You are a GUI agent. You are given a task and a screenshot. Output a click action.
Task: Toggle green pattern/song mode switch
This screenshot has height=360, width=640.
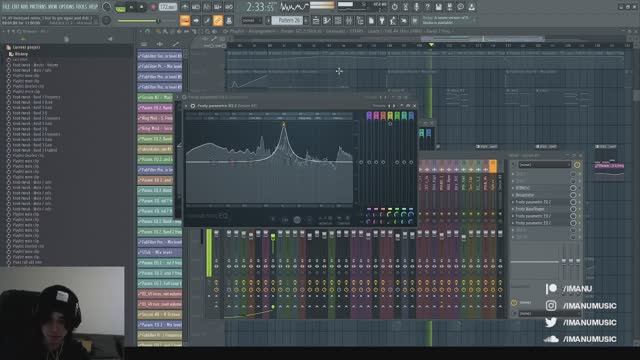120,7
